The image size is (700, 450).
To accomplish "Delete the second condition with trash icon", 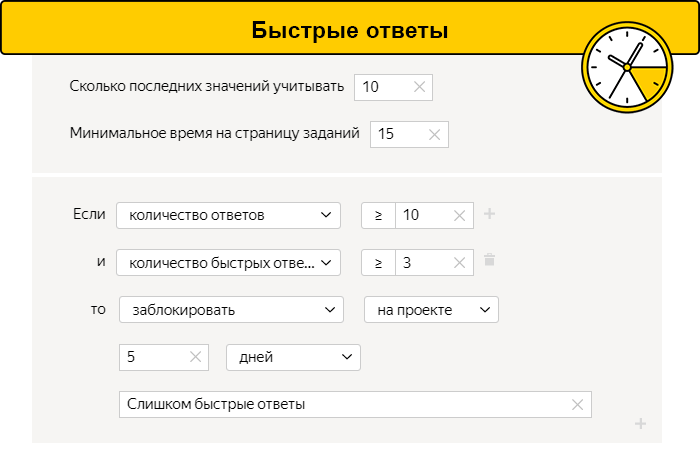I will click(489, 261).
